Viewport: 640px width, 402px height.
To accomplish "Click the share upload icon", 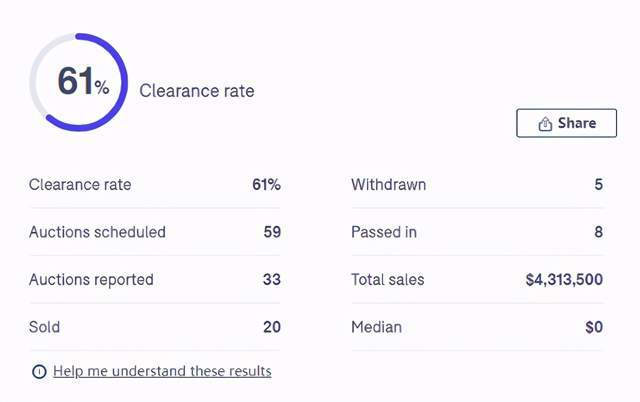I will point(545,124).
